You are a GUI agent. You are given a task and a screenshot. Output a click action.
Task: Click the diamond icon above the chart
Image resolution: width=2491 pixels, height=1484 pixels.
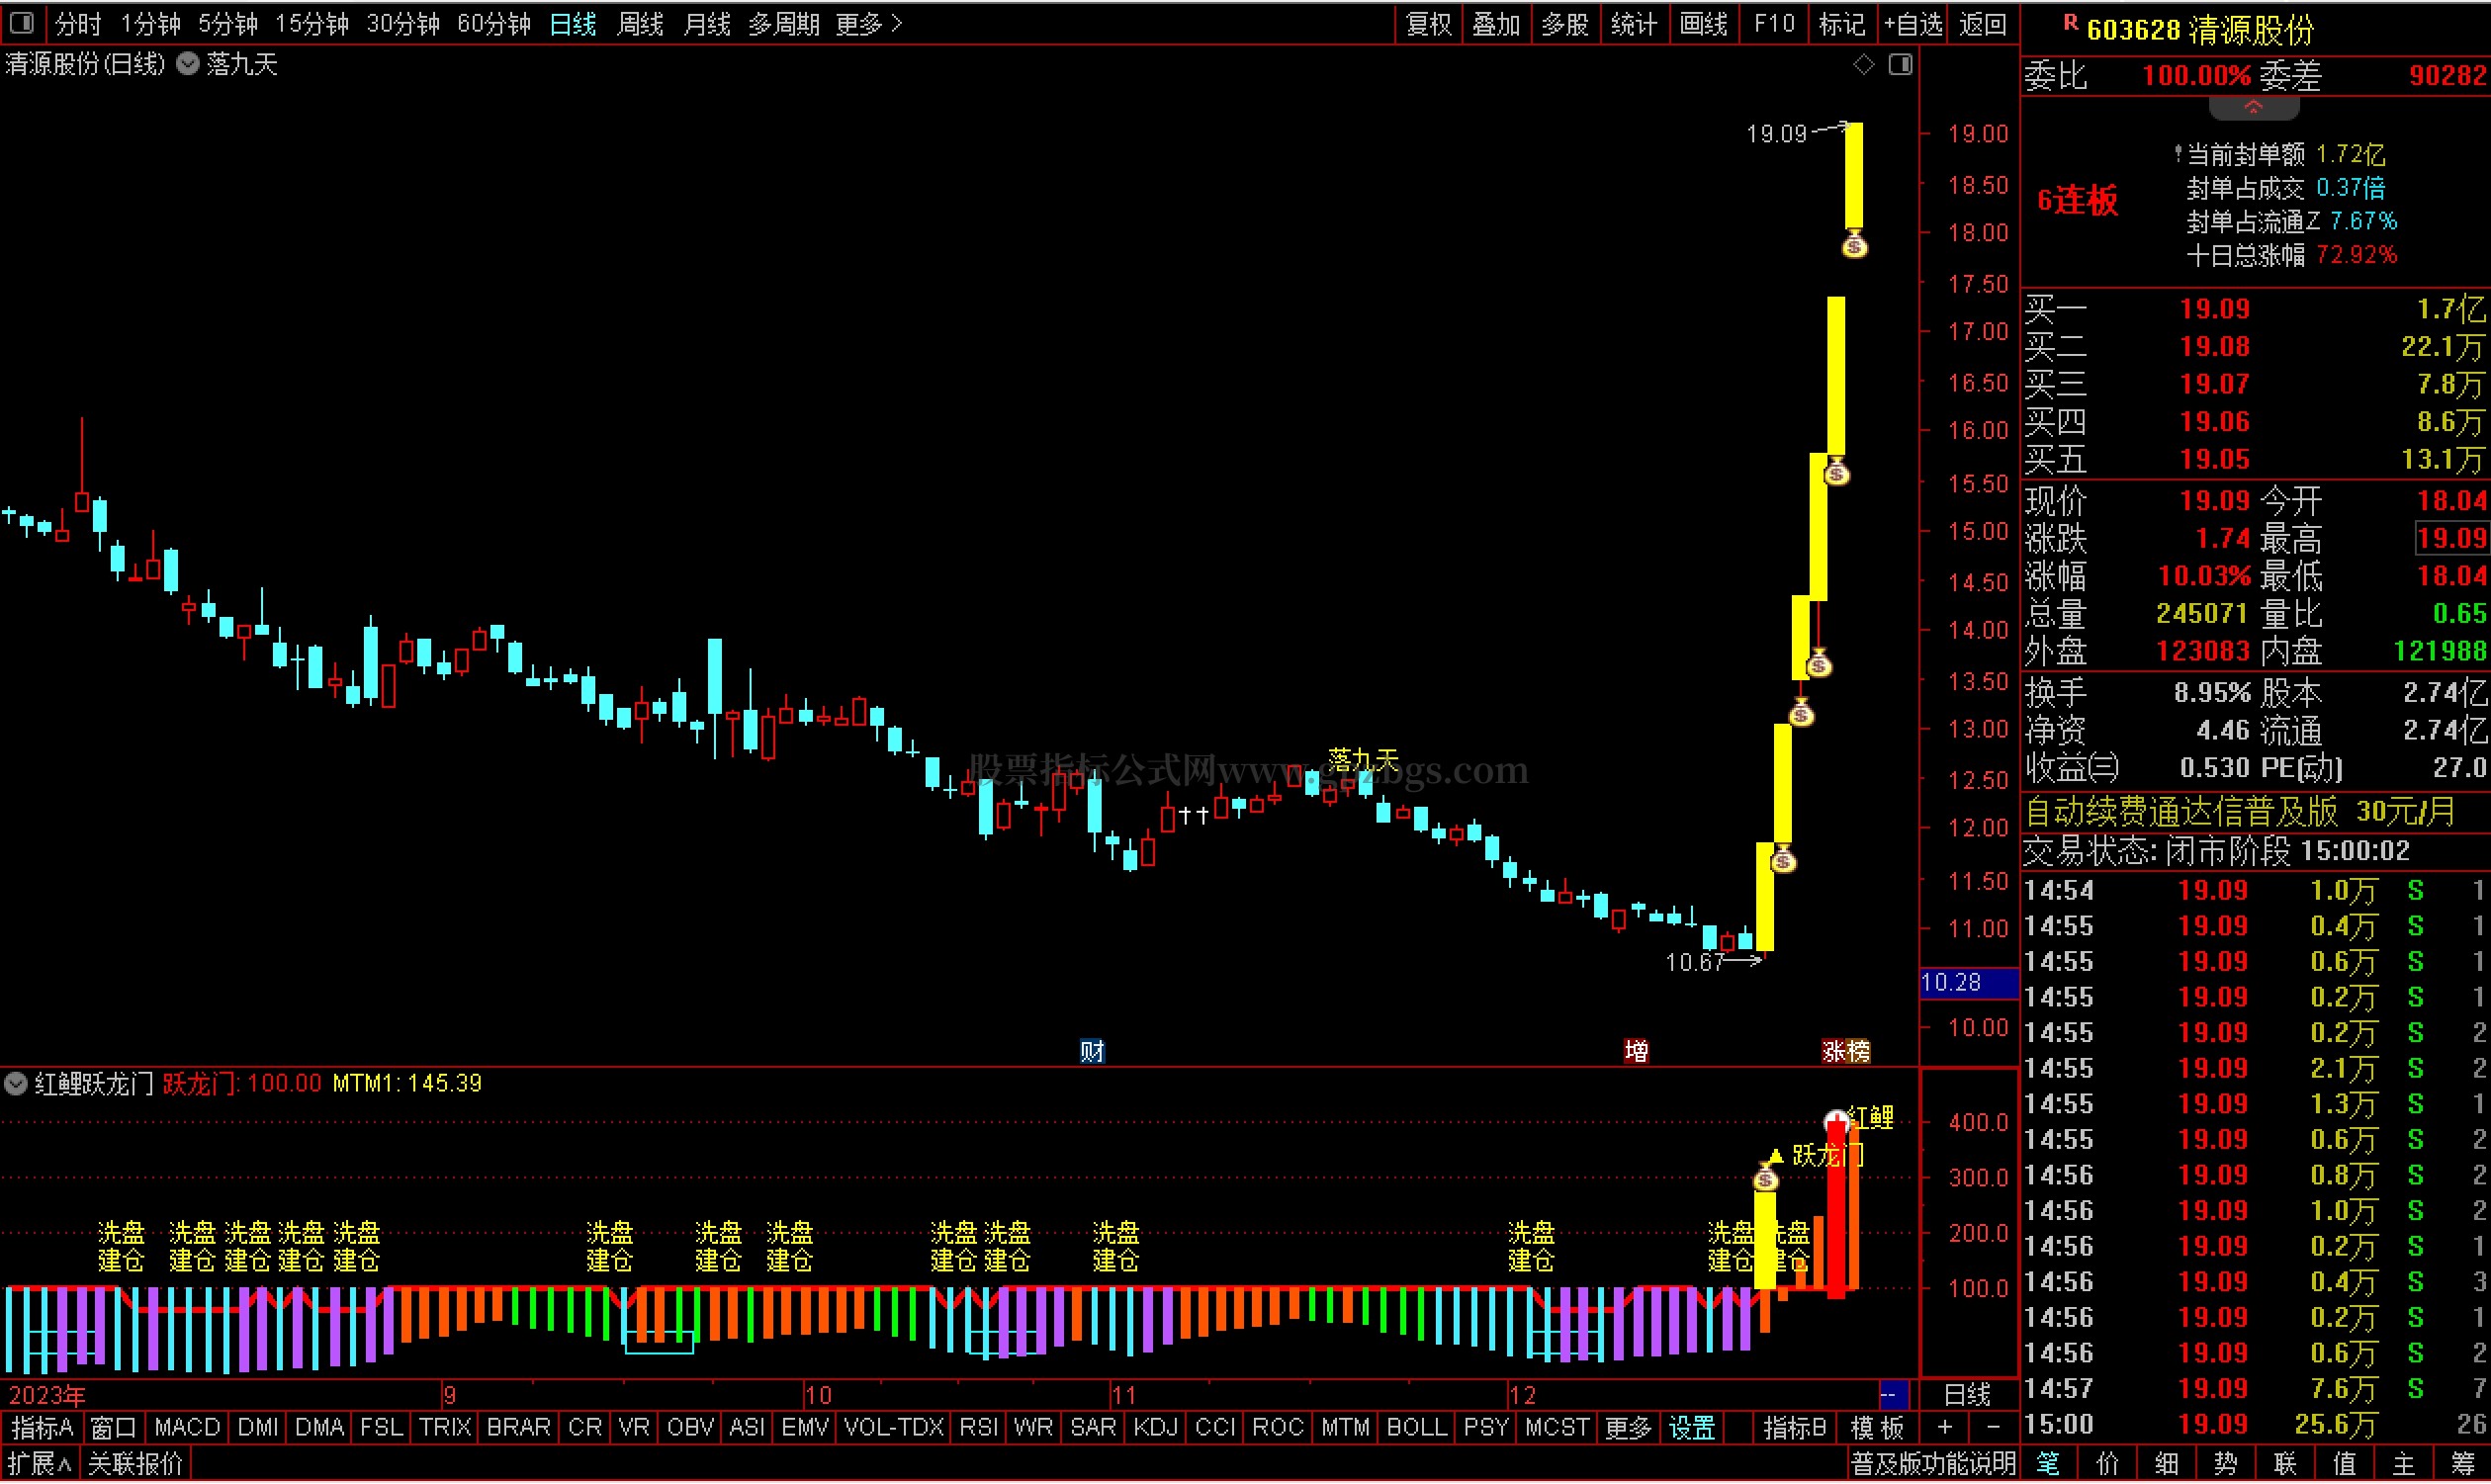tap(1863, 65)
